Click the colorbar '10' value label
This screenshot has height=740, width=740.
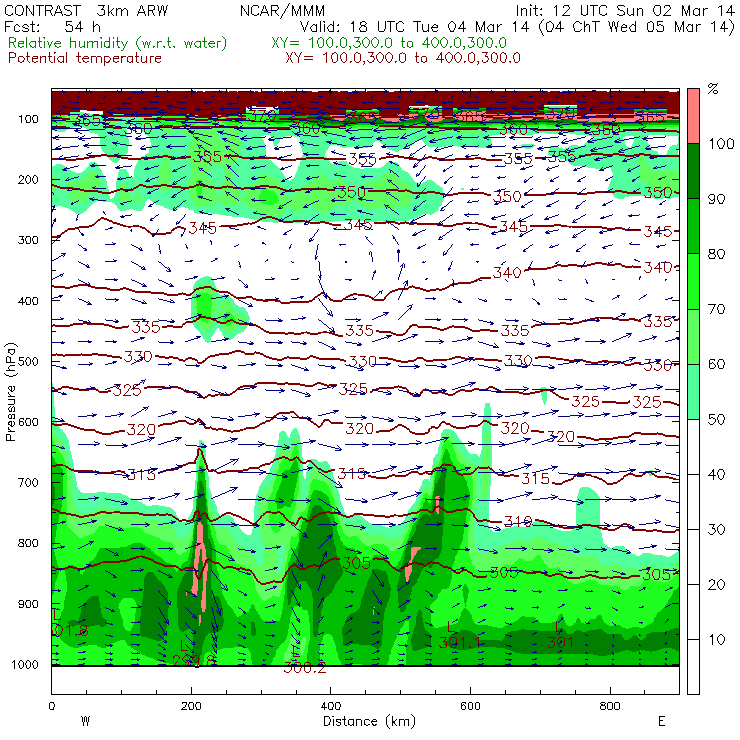tap(716, 639)
